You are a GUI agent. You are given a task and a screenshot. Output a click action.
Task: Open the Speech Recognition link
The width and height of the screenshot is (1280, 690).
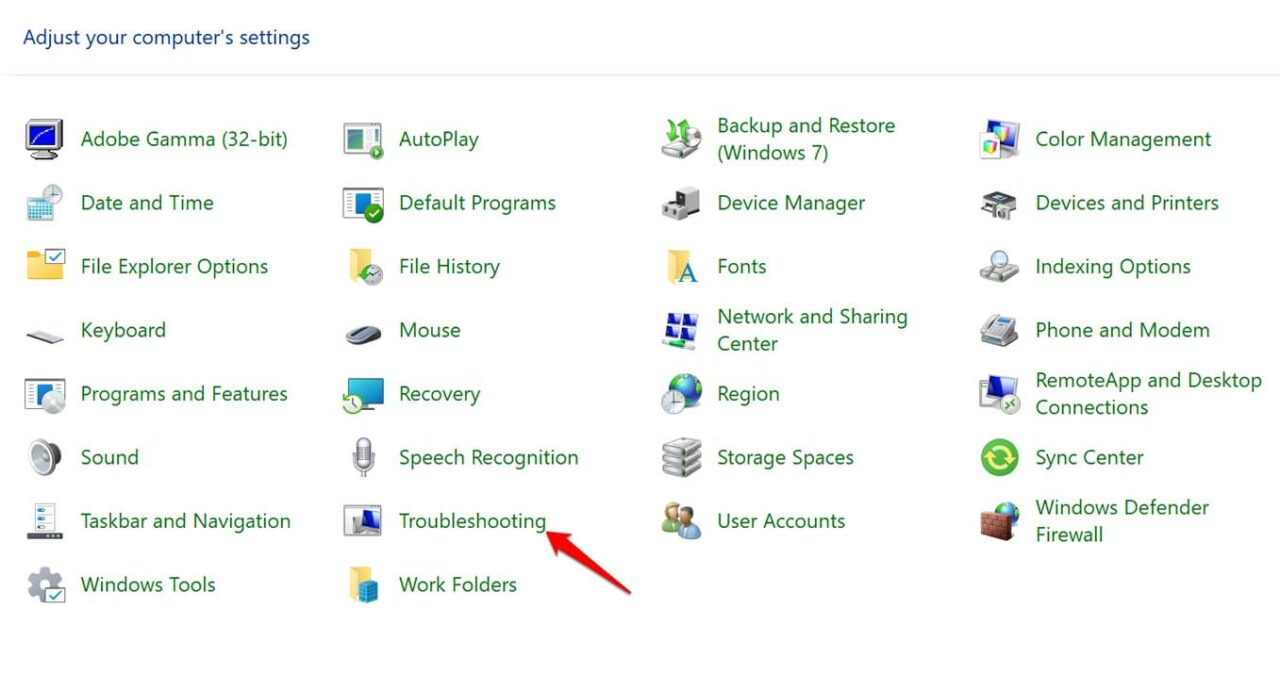coord(488,458)
